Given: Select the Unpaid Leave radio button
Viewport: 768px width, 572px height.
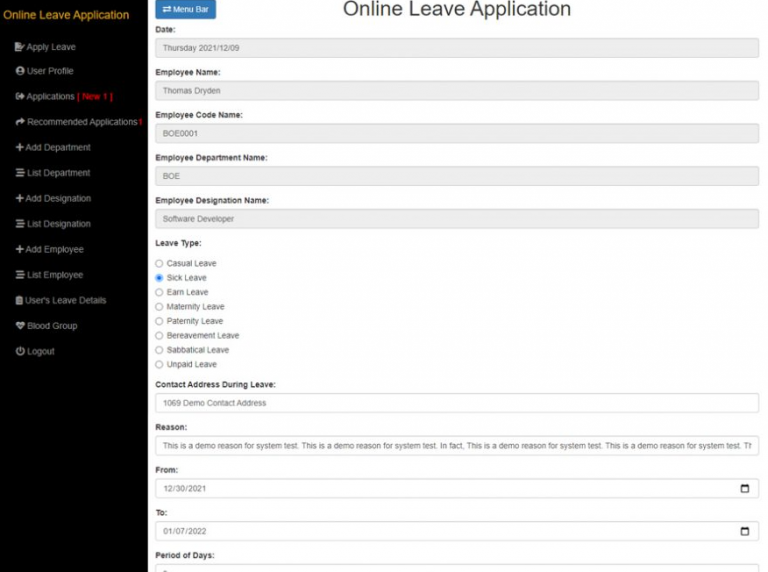Looking at the screenshot, I should click(159, 365).
